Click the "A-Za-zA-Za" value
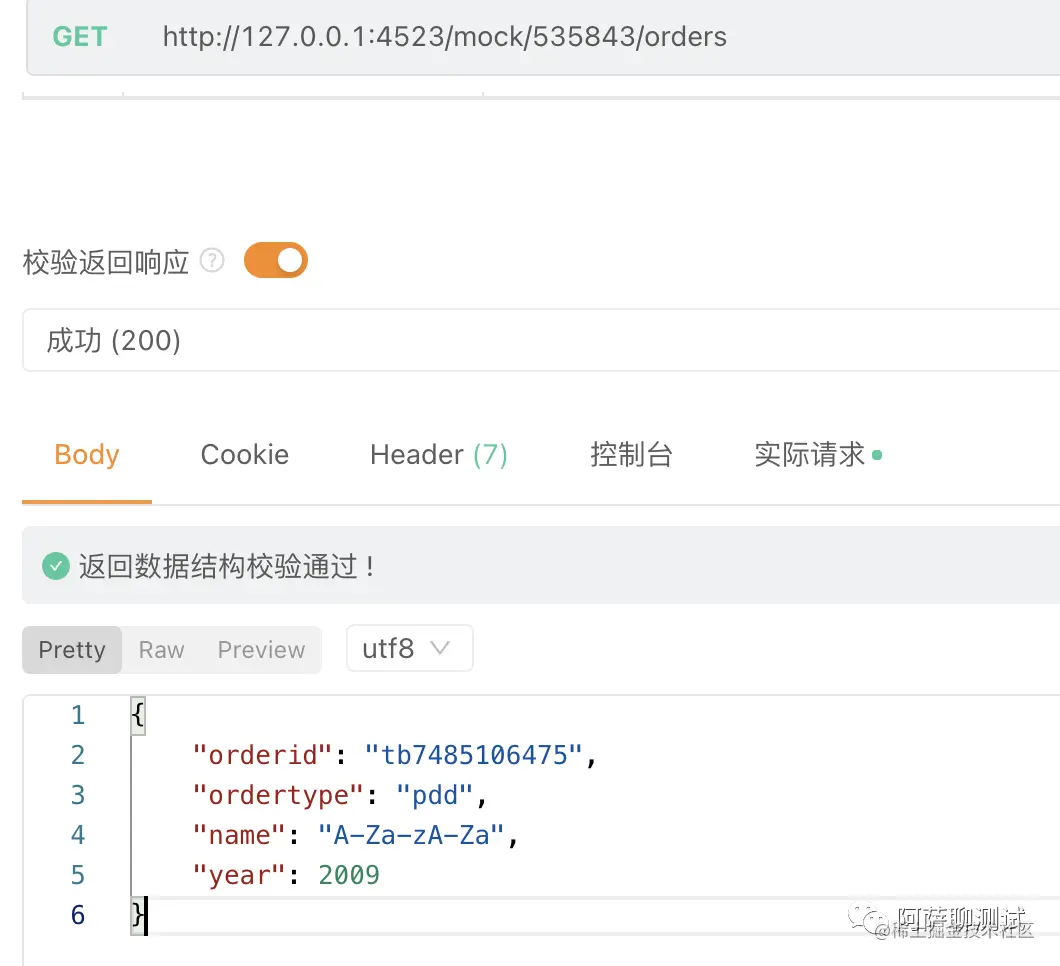The width and height of the screenshot is (1060, 966). pyautogui.click(x=411, y=835)
